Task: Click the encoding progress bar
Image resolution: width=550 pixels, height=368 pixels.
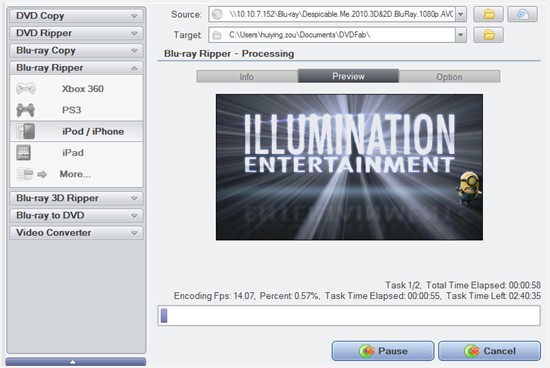Action: pos(349,316)
